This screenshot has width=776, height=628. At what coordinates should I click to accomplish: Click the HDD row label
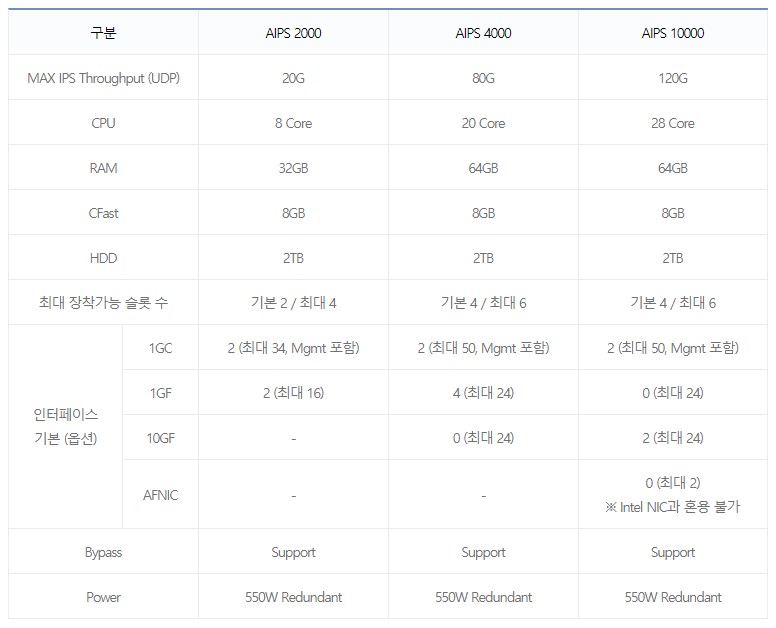[103, 258]
